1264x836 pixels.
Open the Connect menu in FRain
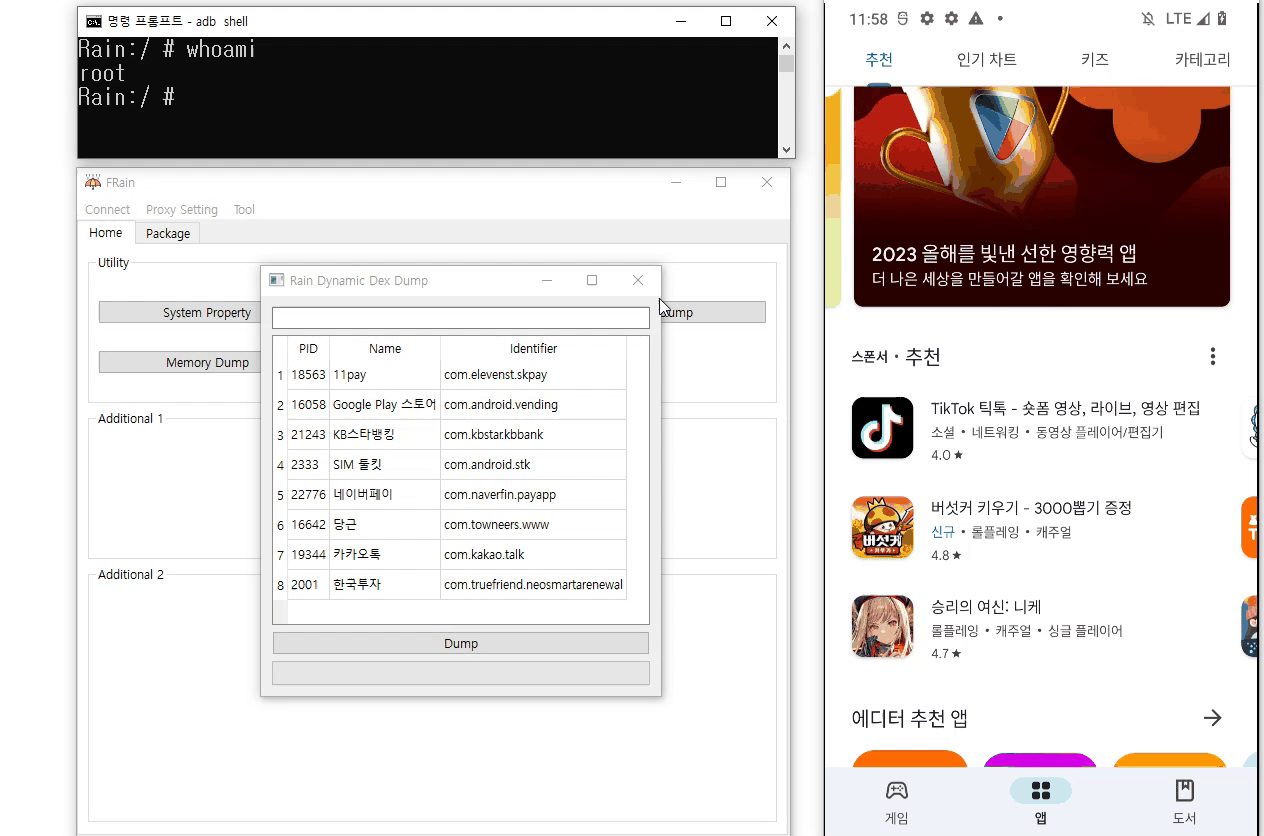point(107,210)
